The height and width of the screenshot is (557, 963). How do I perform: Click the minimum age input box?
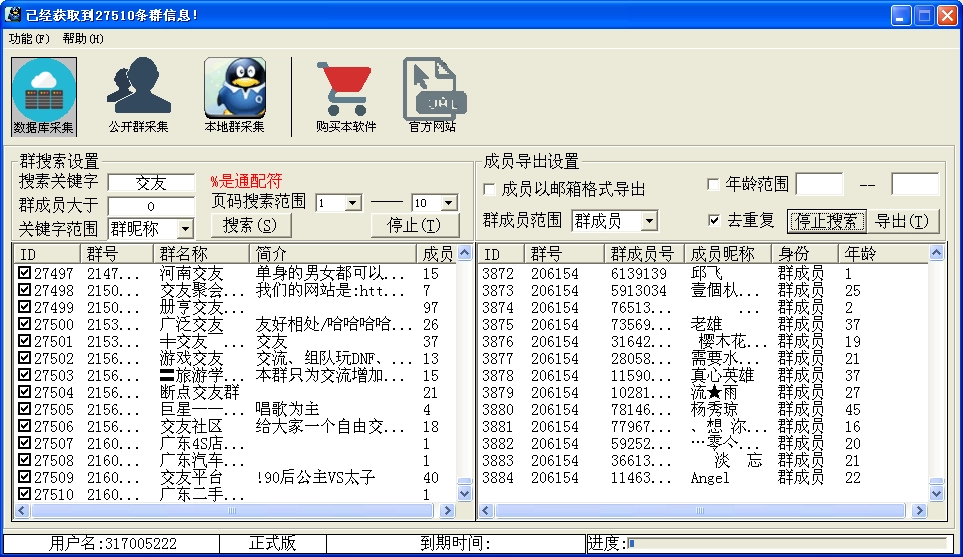[x=820, y=184]
